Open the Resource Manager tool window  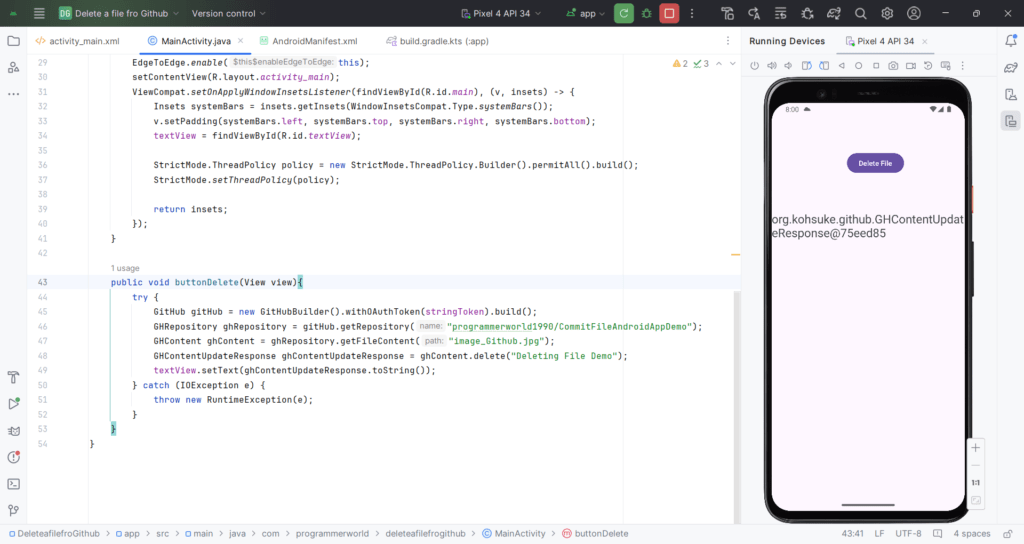[x=13, y=67]
